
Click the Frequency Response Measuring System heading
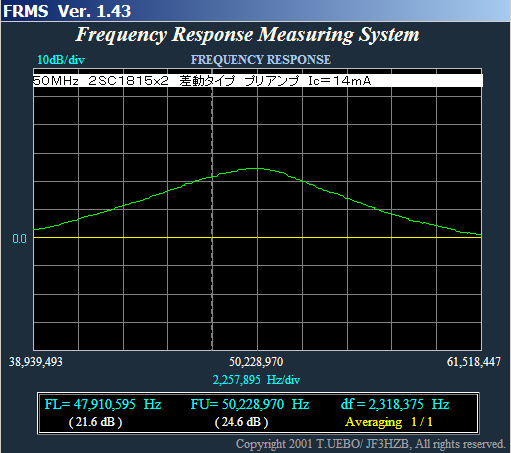pyautogui.click(x=247, y=35)
